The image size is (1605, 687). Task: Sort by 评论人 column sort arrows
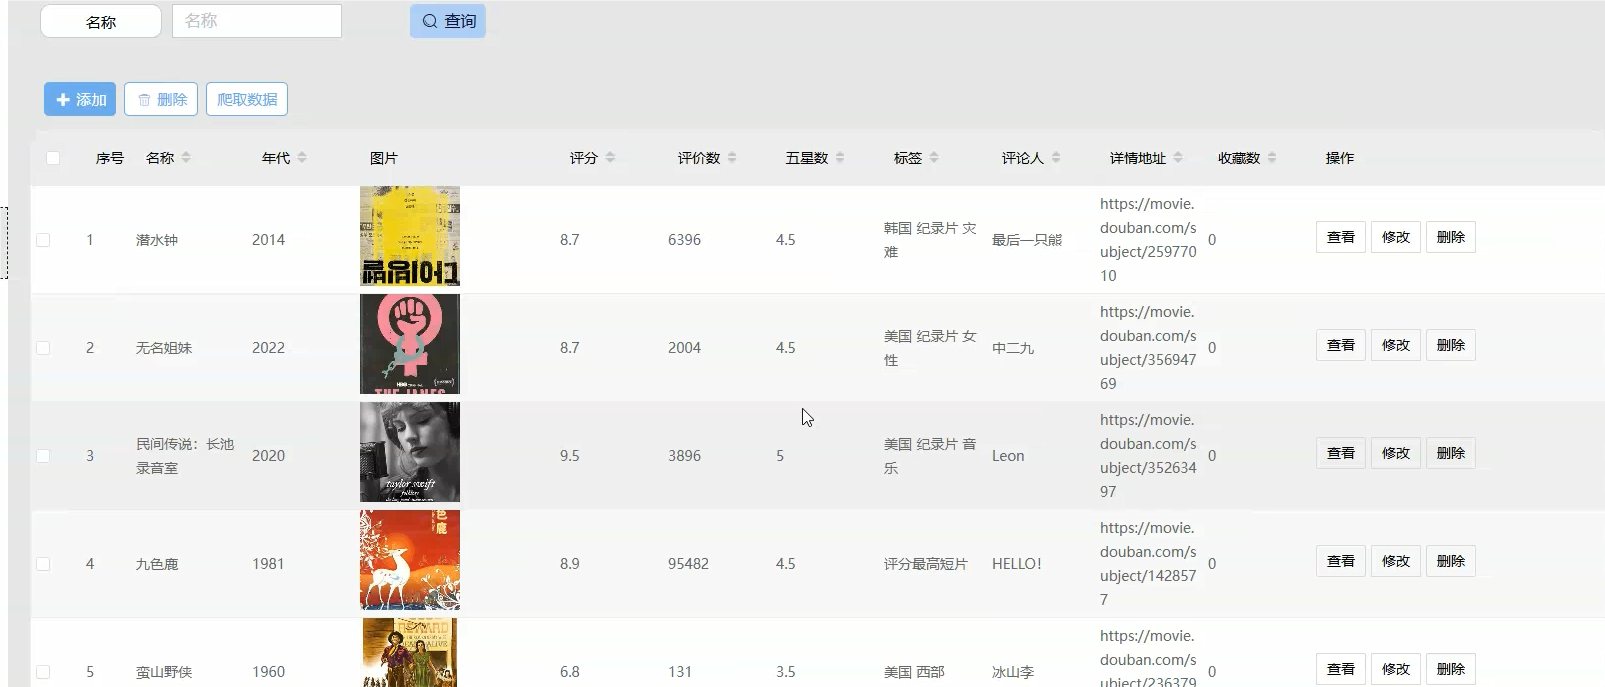coord(1056,158)
